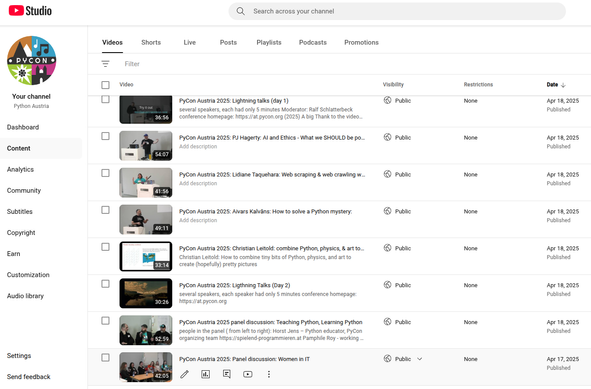Click the search magnifier icon

(240, 11)
